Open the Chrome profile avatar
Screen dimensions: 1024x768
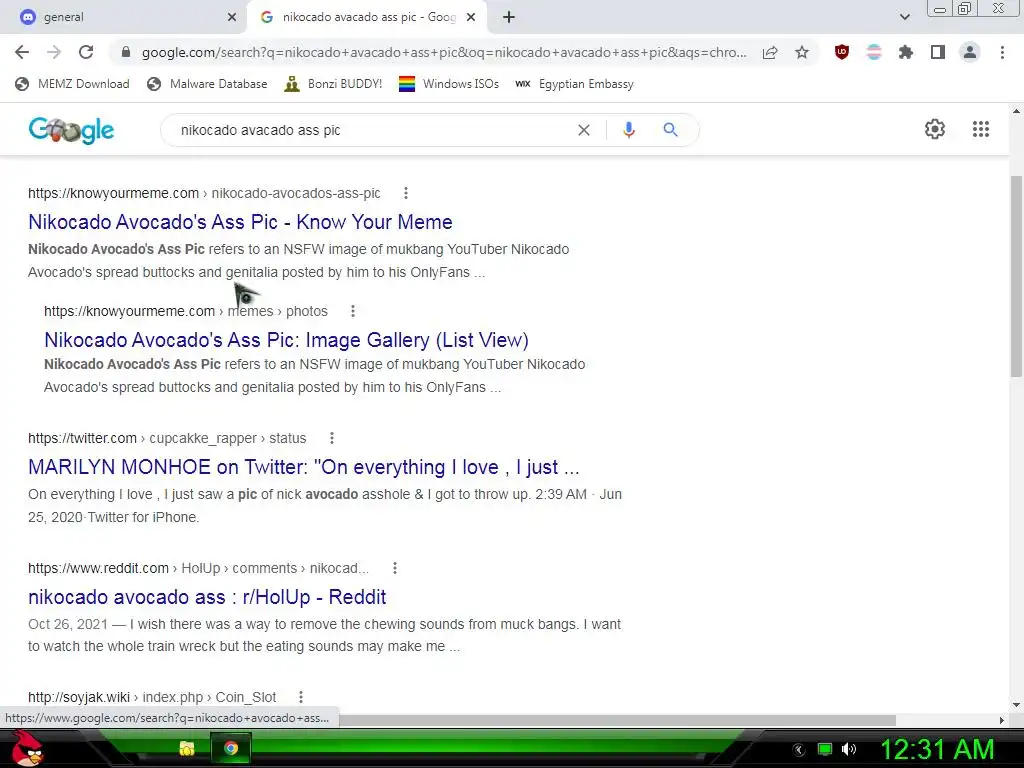(970, 52)
